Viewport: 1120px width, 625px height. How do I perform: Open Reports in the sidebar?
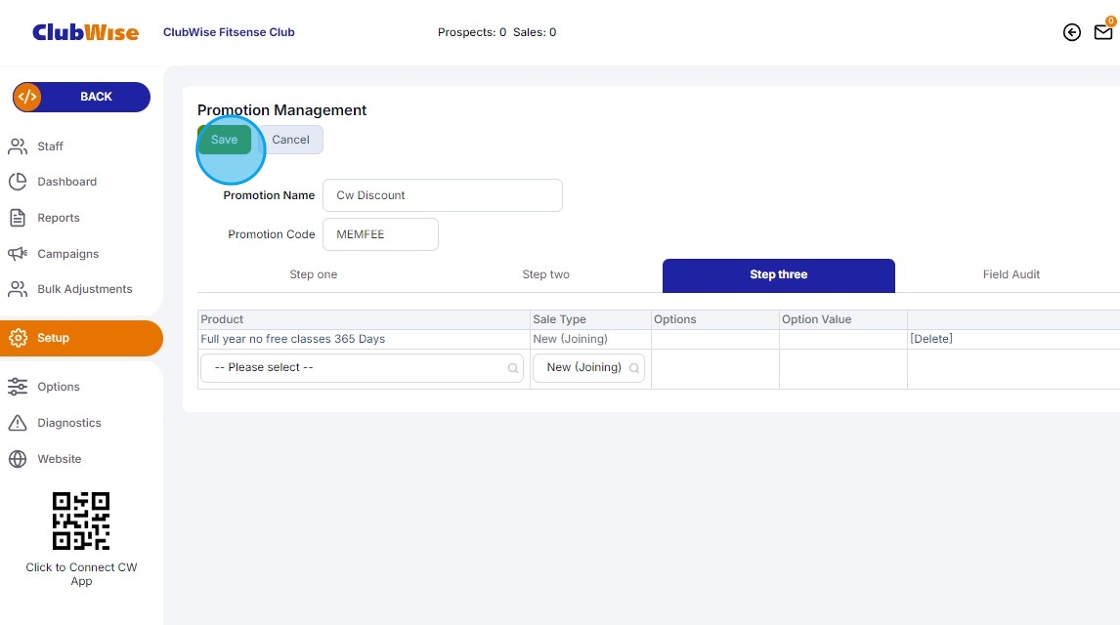click(x=59, y=218)
